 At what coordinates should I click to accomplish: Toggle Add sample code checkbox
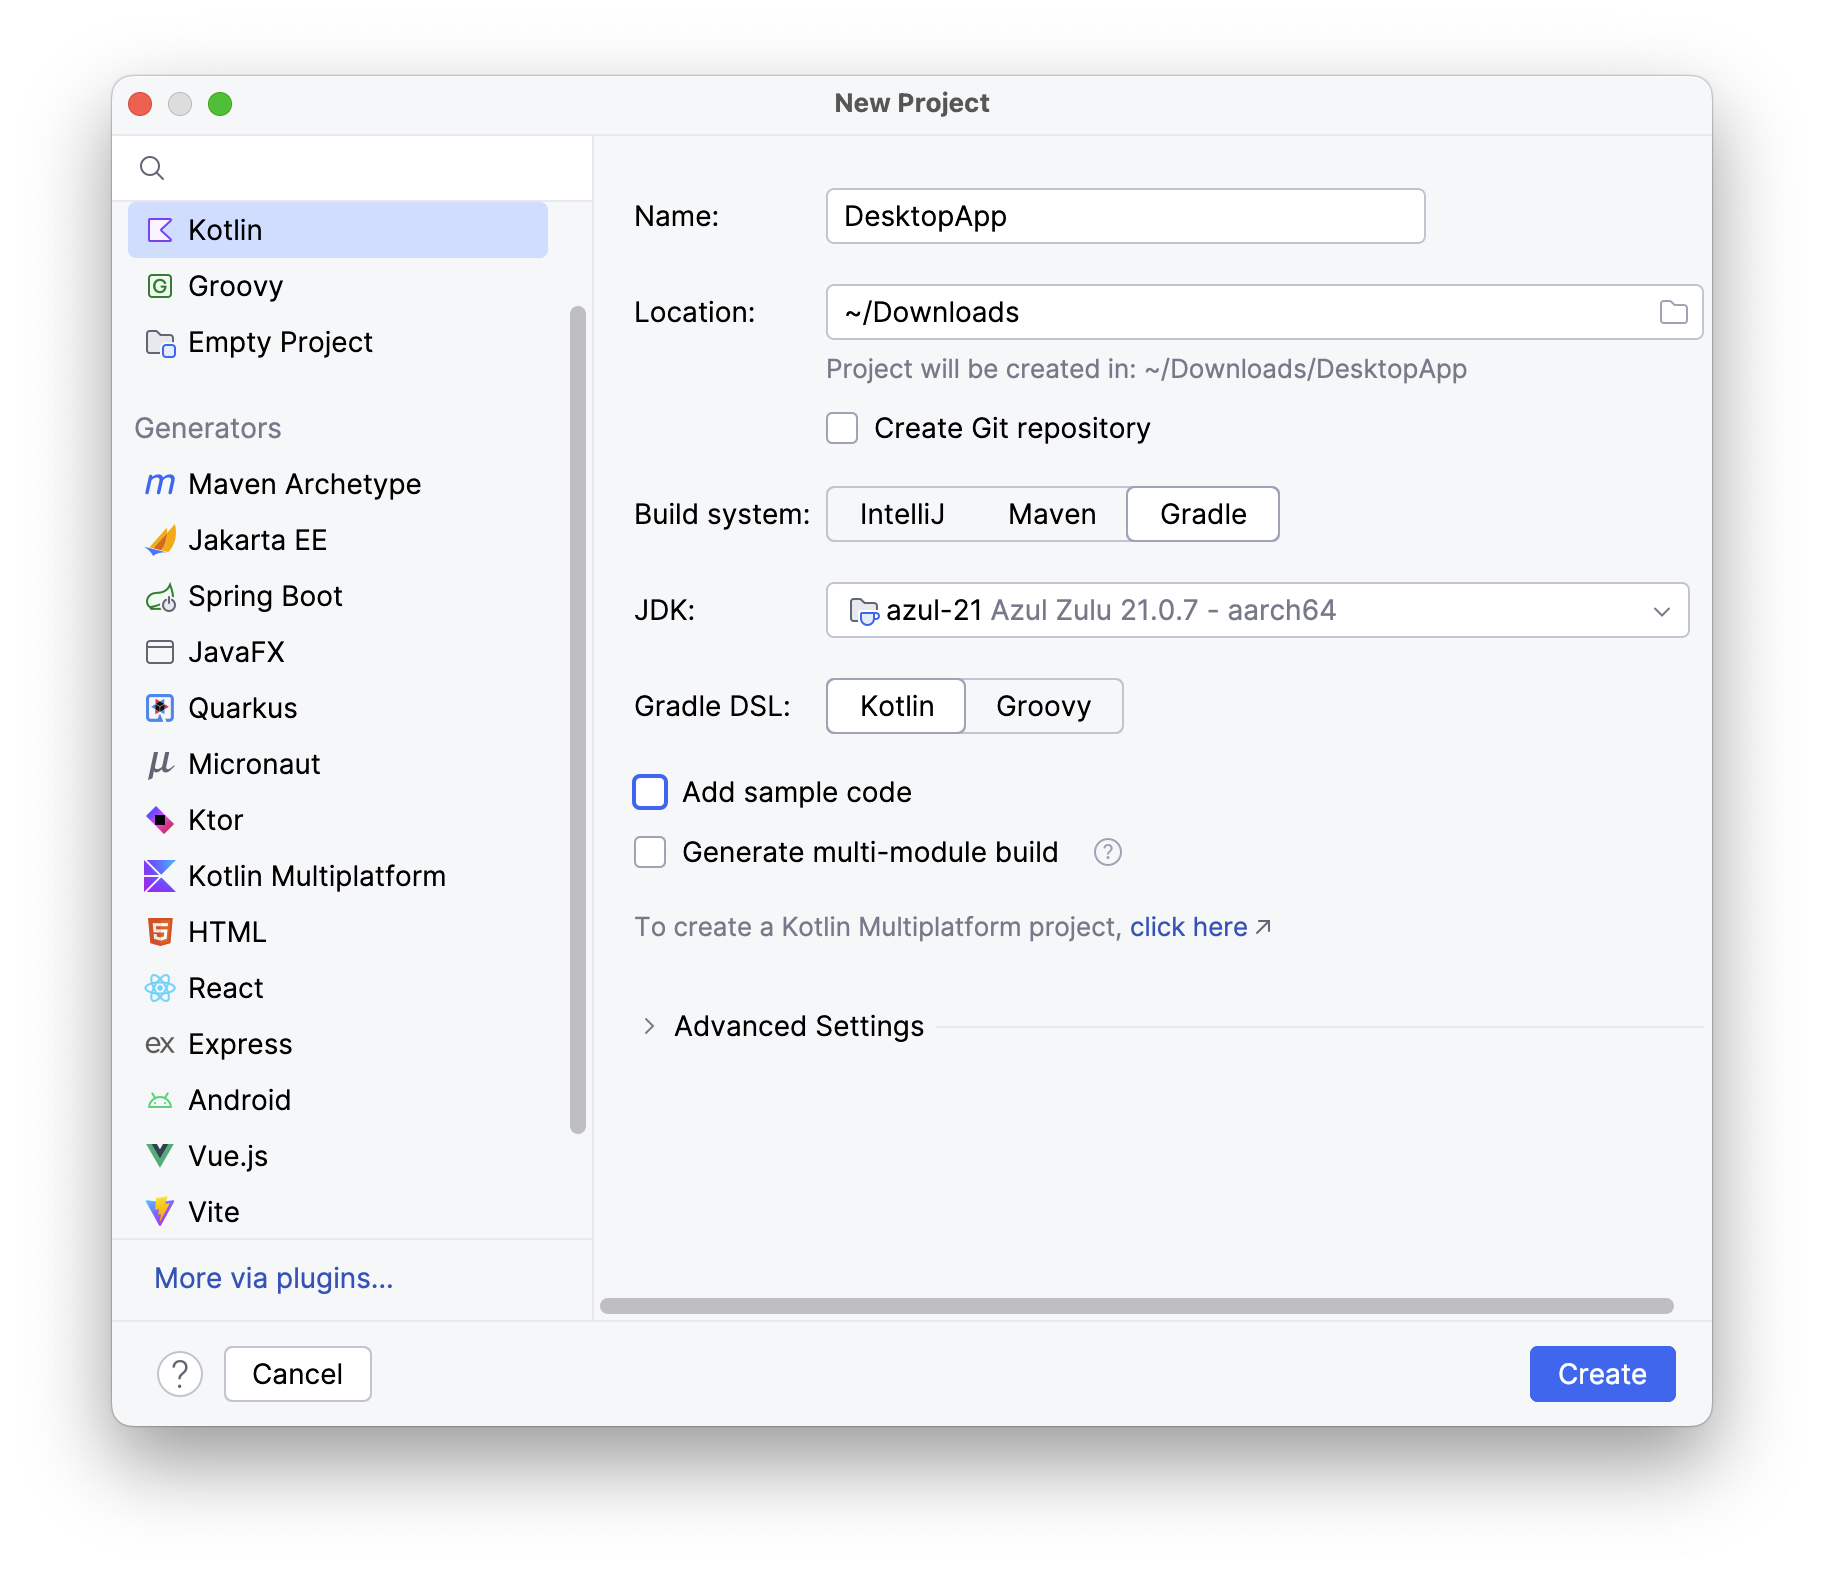pyautogui.click(x=650, y=792)
